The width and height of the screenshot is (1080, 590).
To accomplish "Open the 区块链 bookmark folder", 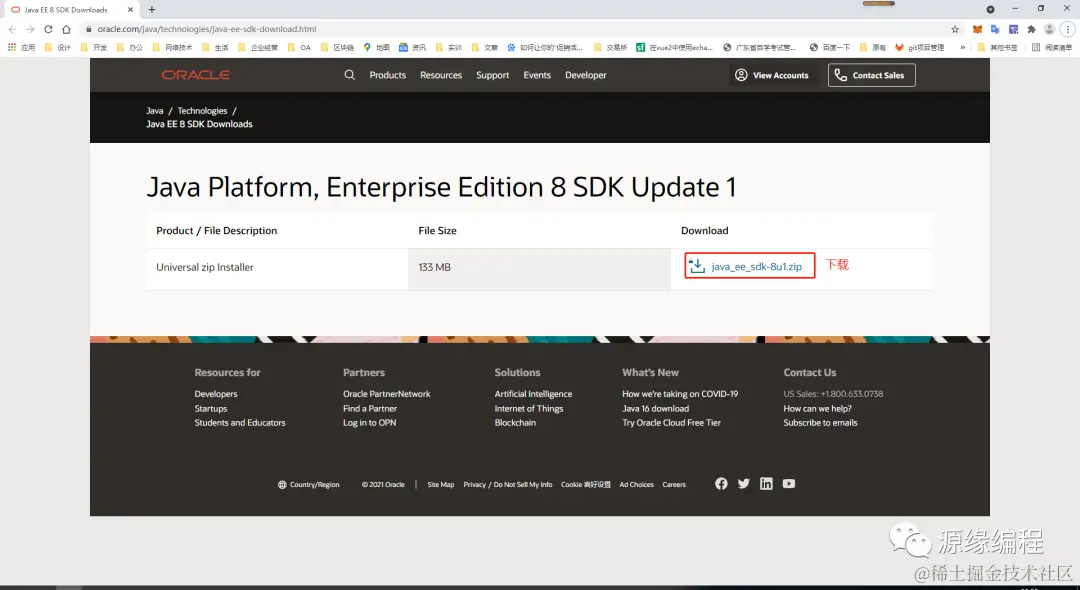I will tap(337, 48).
